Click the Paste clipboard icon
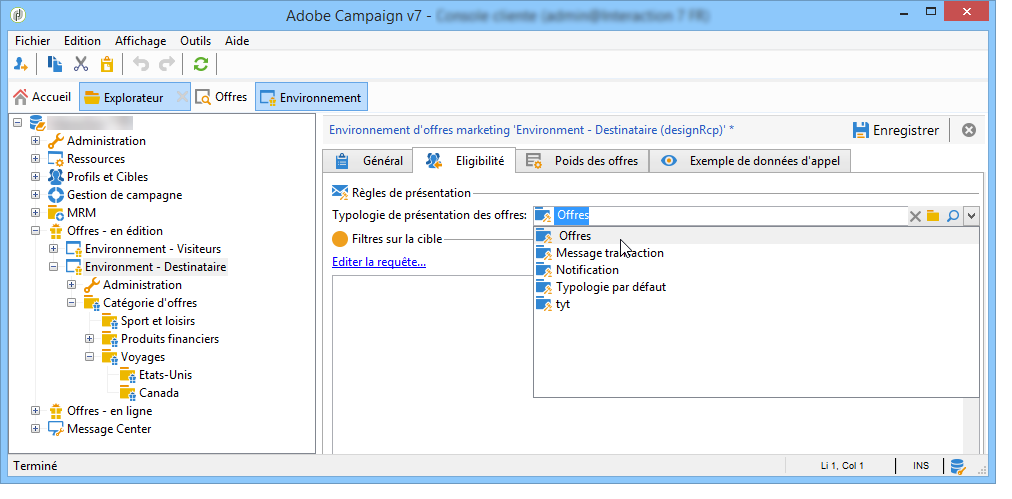Viewport: 1012px width, 499px height. pyautogui.click(x=106, y=64)
